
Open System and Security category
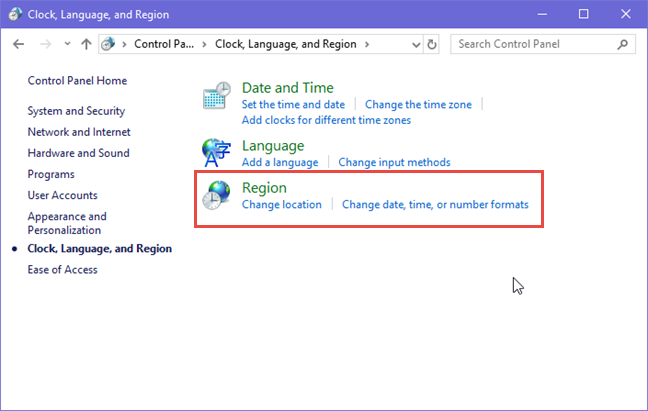76,111
